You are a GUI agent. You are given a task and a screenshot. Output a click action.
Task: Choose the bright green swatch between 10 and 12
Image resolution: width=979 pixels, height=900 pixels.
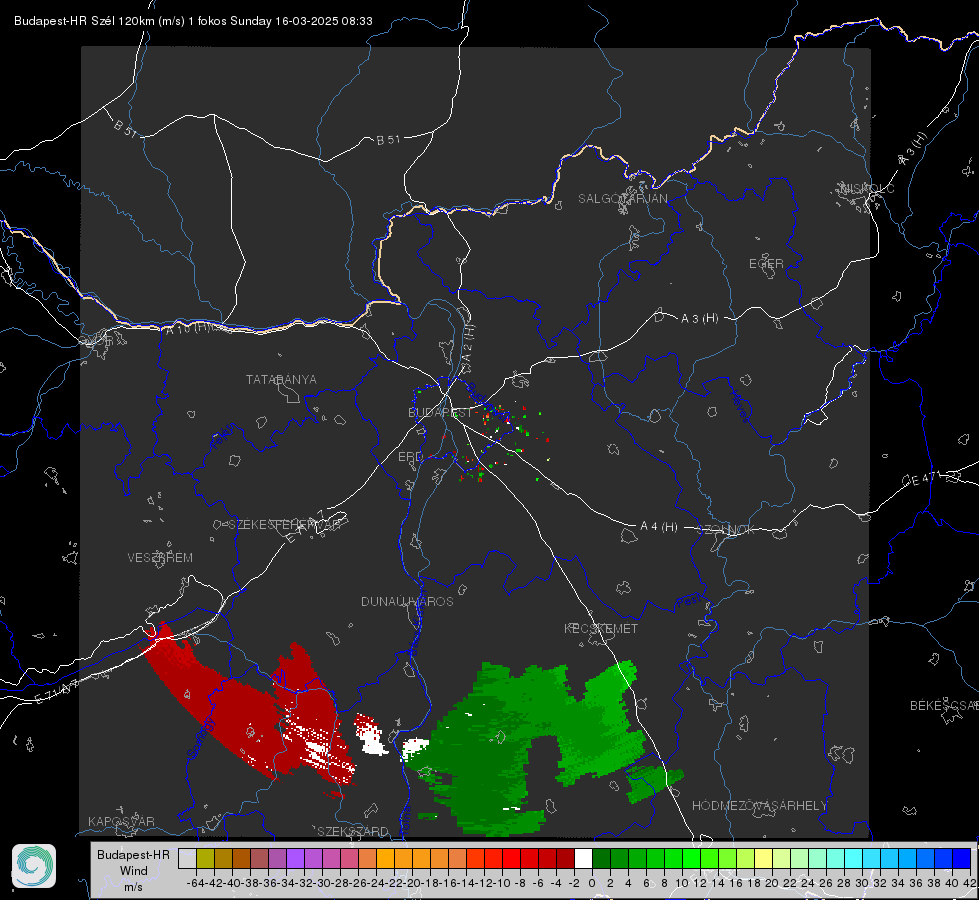691,859
